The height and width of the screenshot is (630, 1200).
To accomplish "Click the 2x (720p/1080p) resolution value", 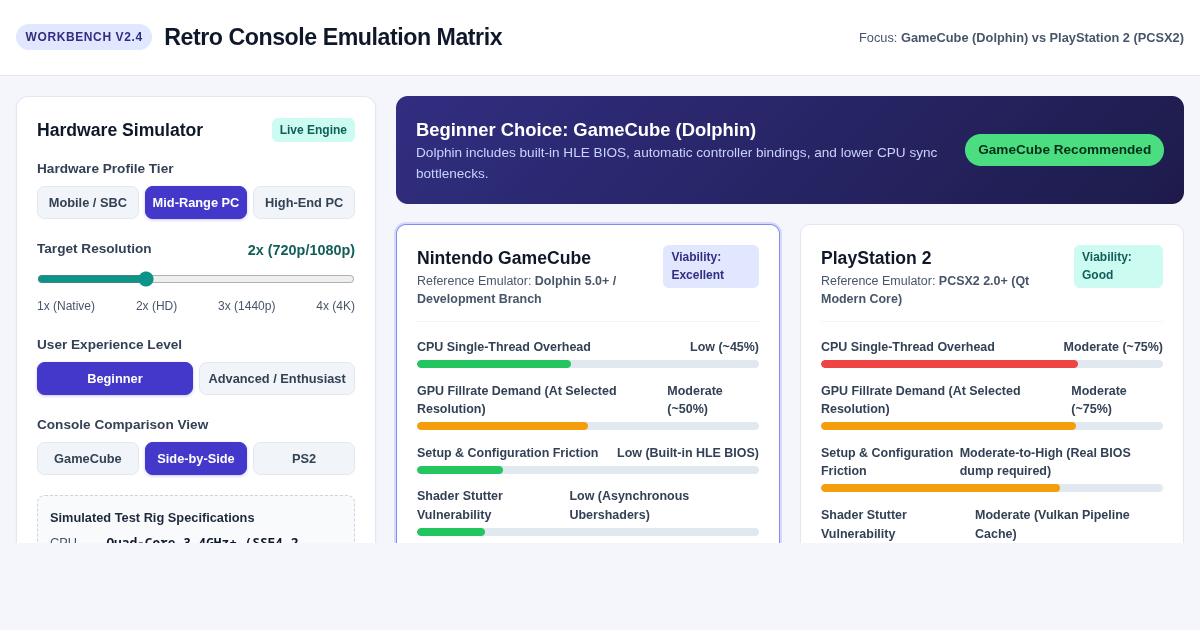I will [301, 250].
